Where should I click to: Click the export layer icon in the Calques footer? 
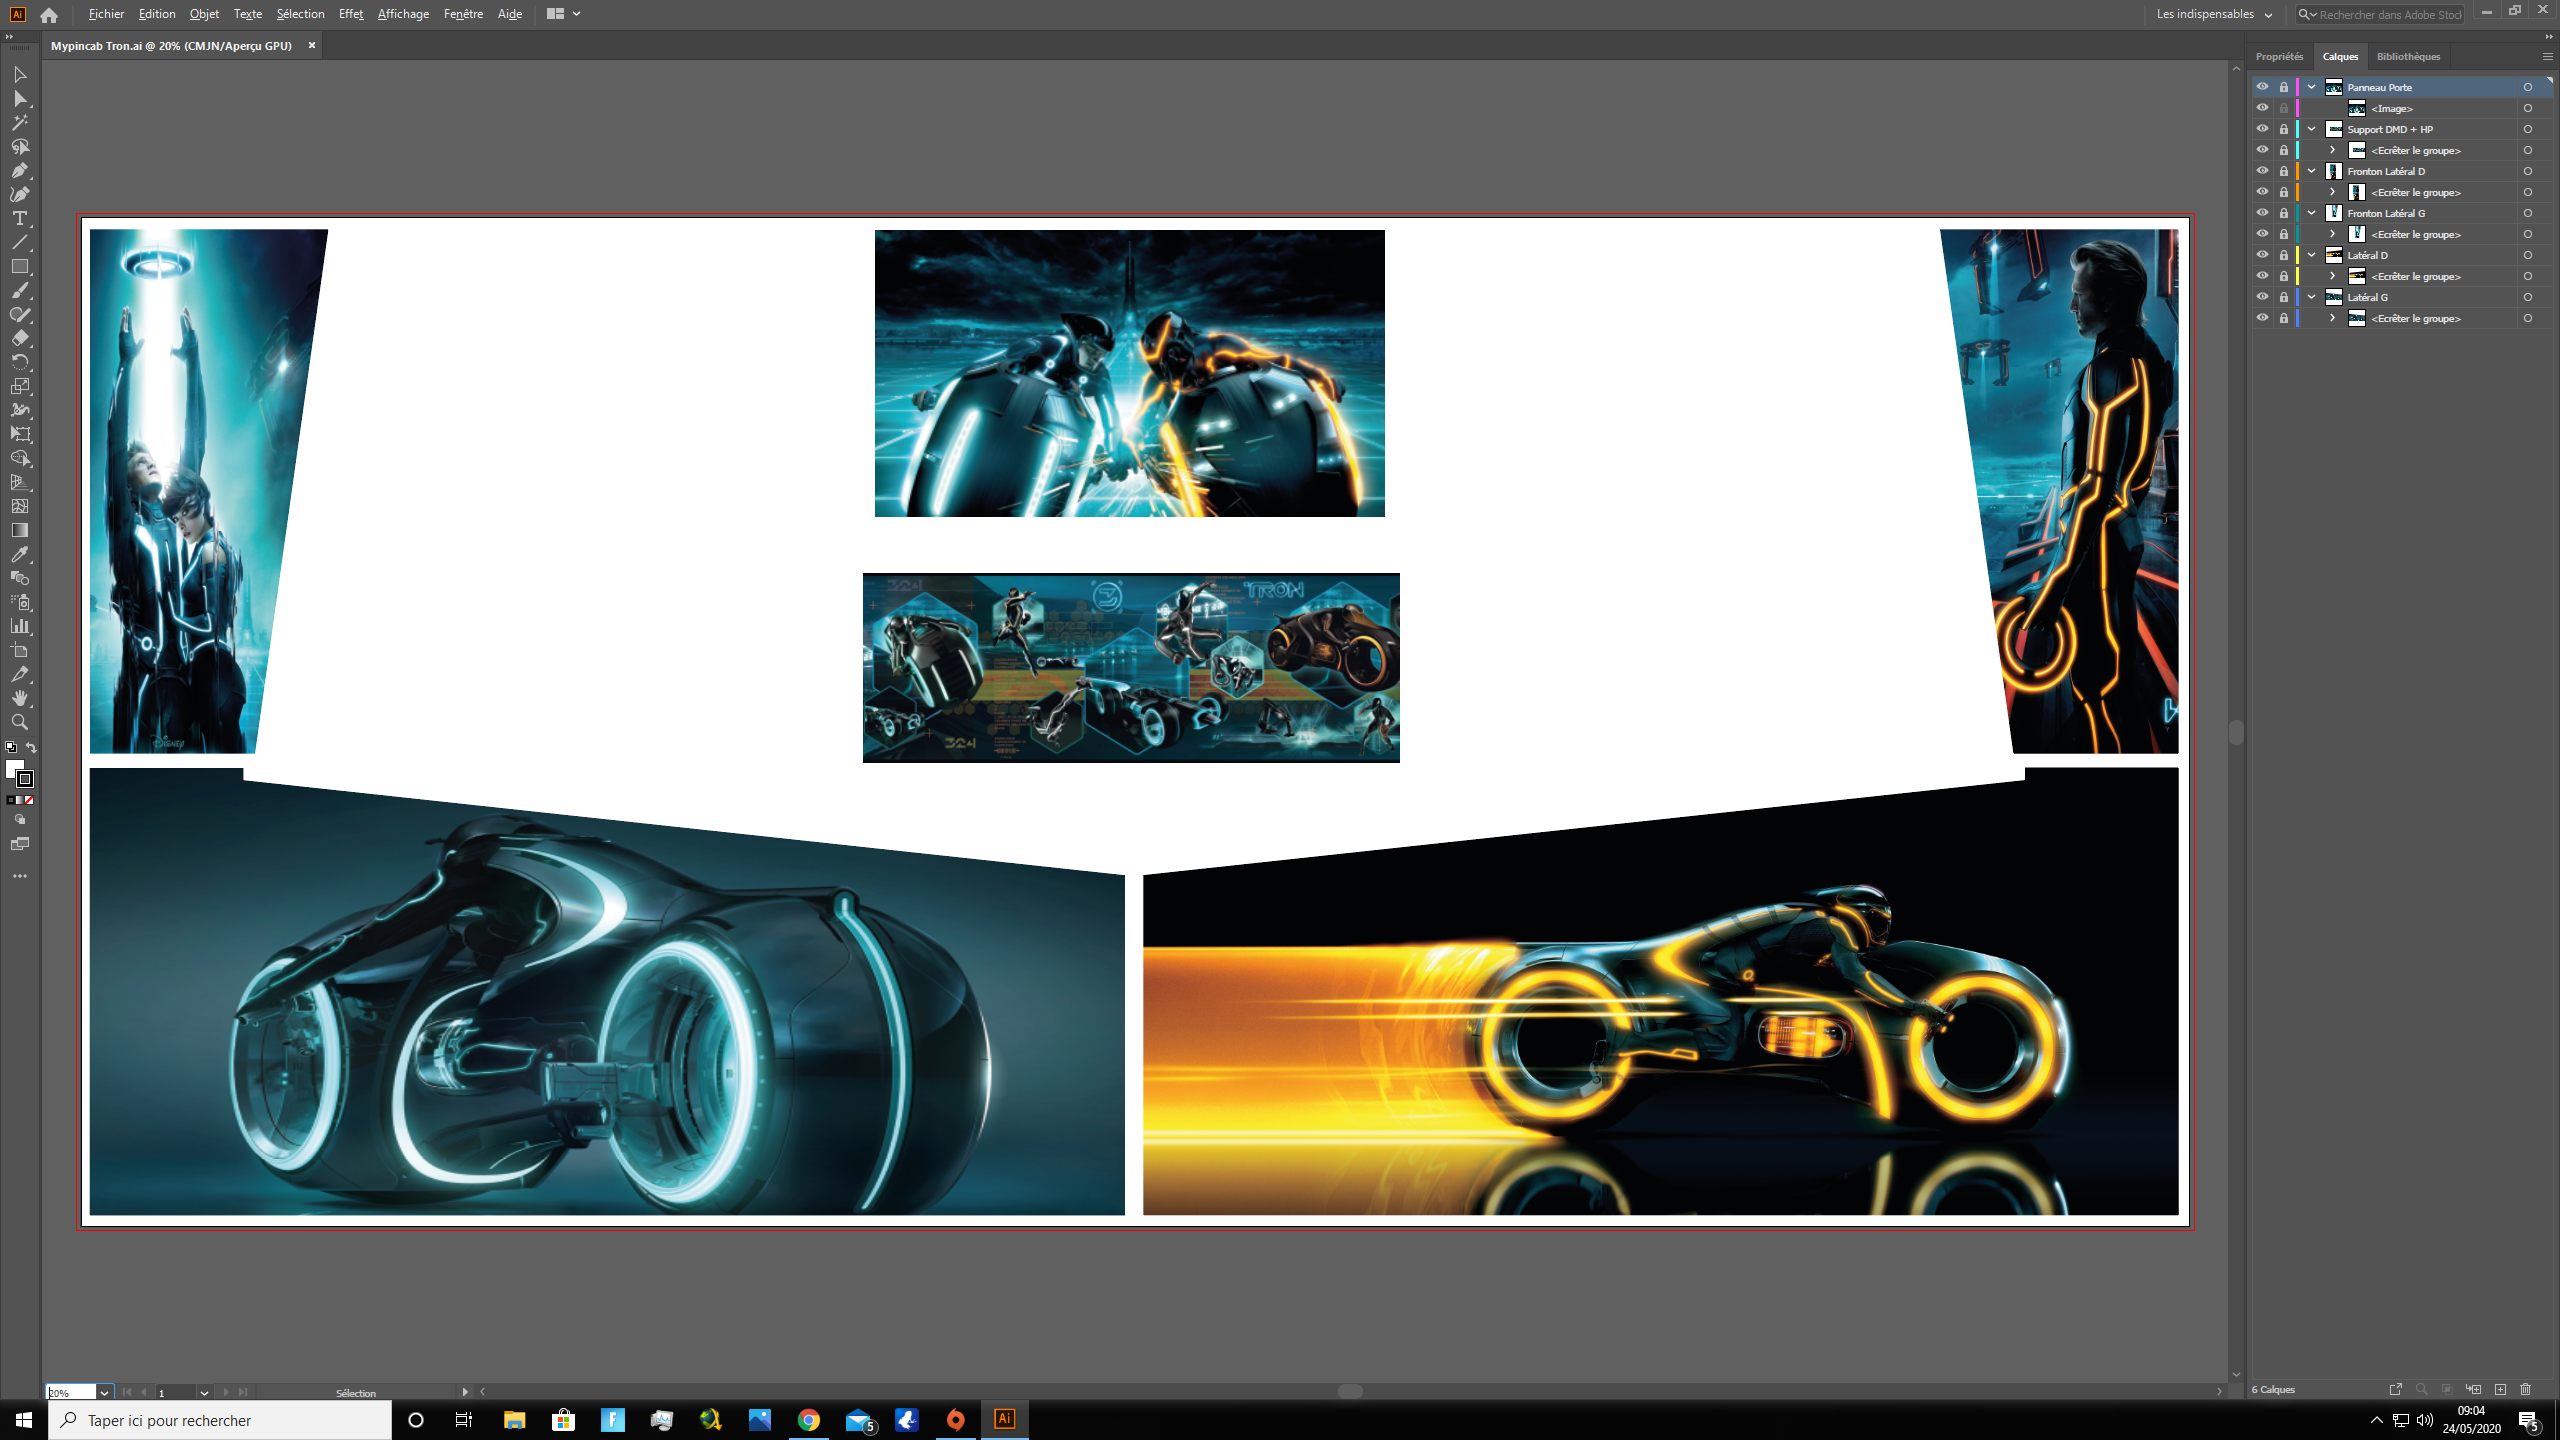2395,1389
